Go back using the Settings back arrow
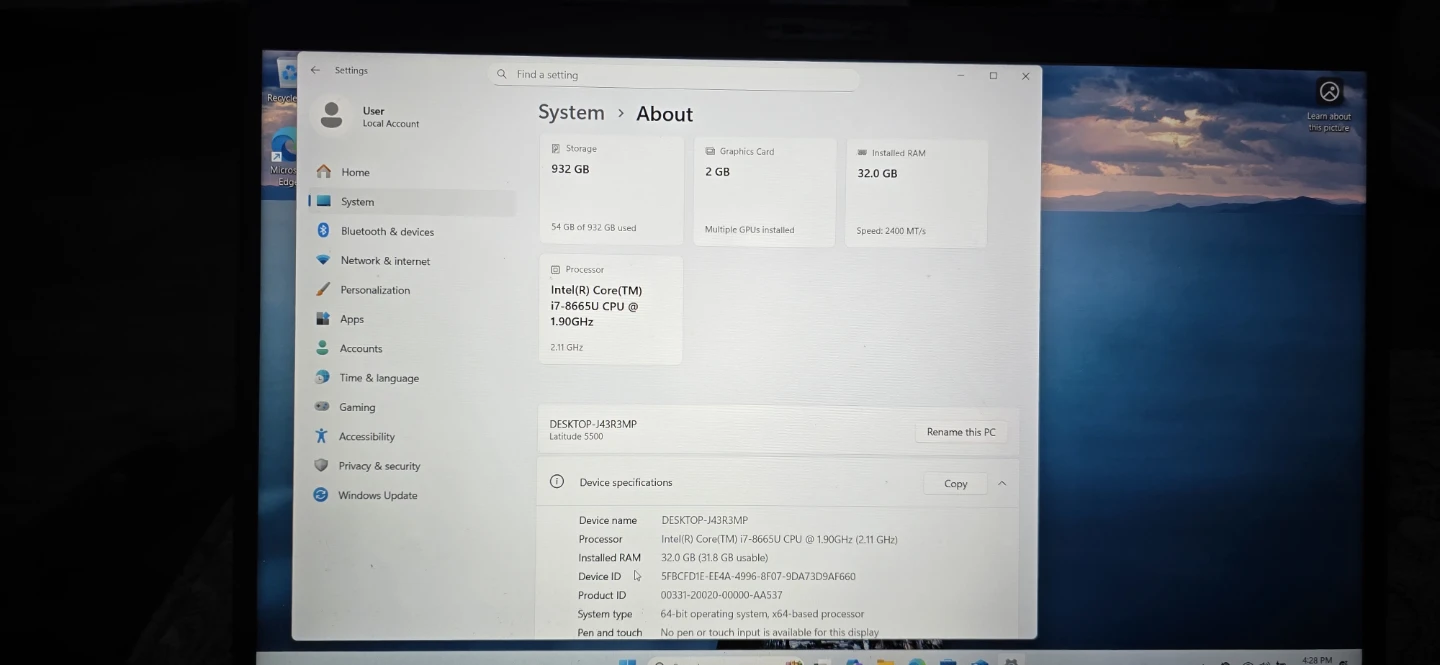 click(315, 70)
